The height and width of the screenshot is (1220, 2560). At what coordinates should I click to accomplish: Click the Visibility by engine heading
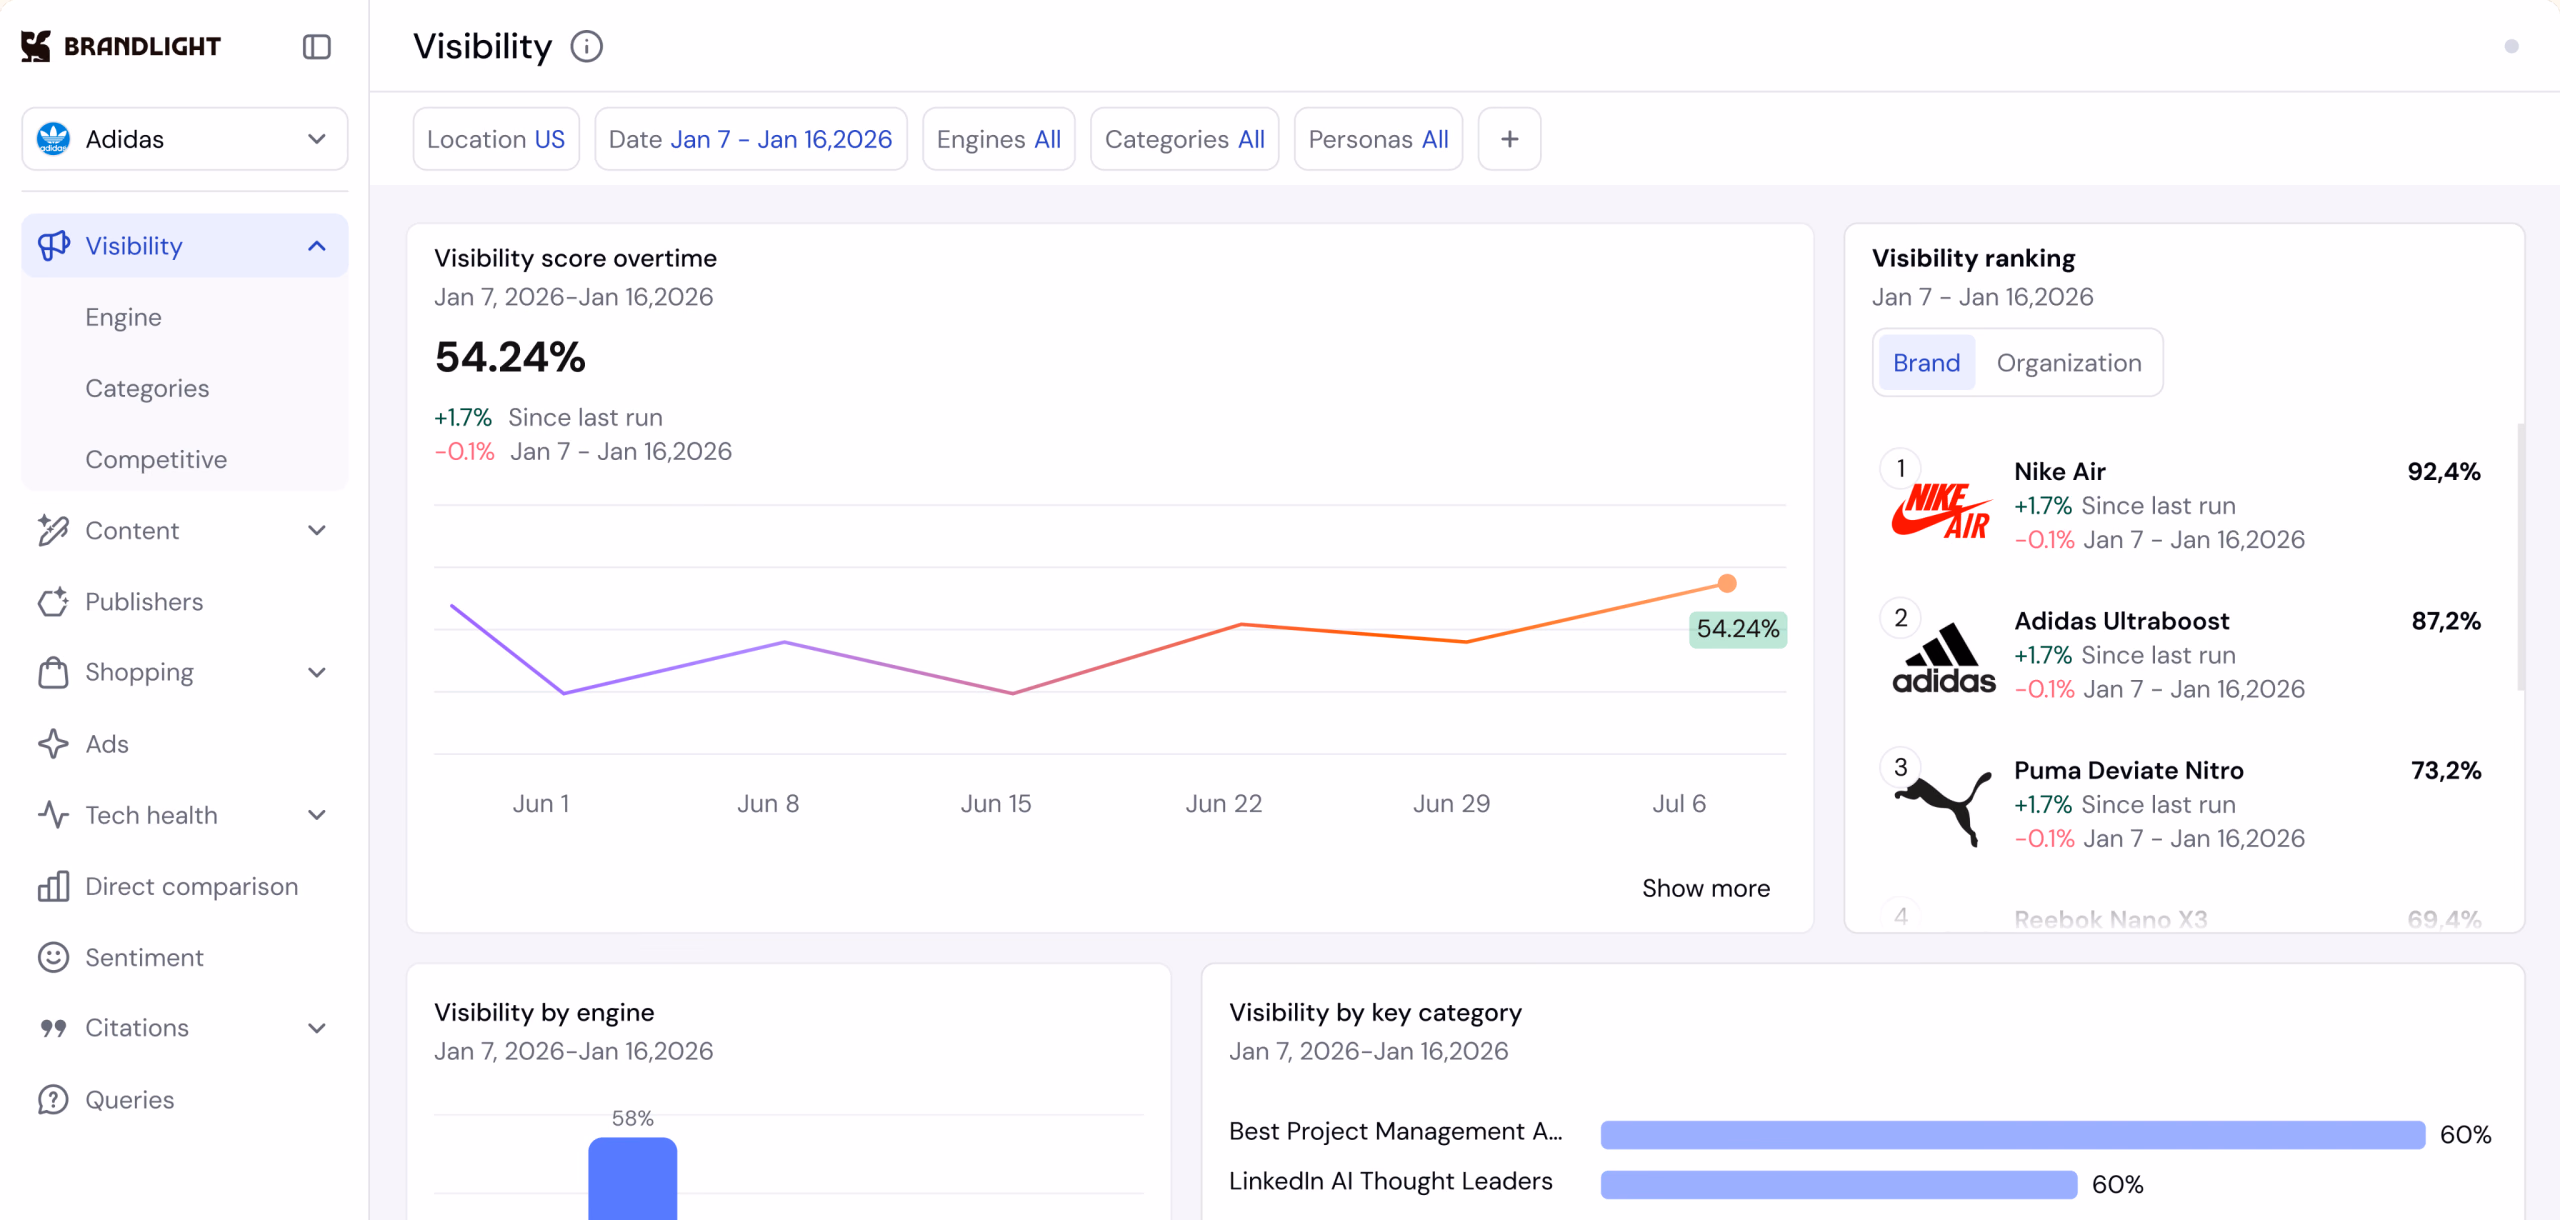coord(544,1012)
